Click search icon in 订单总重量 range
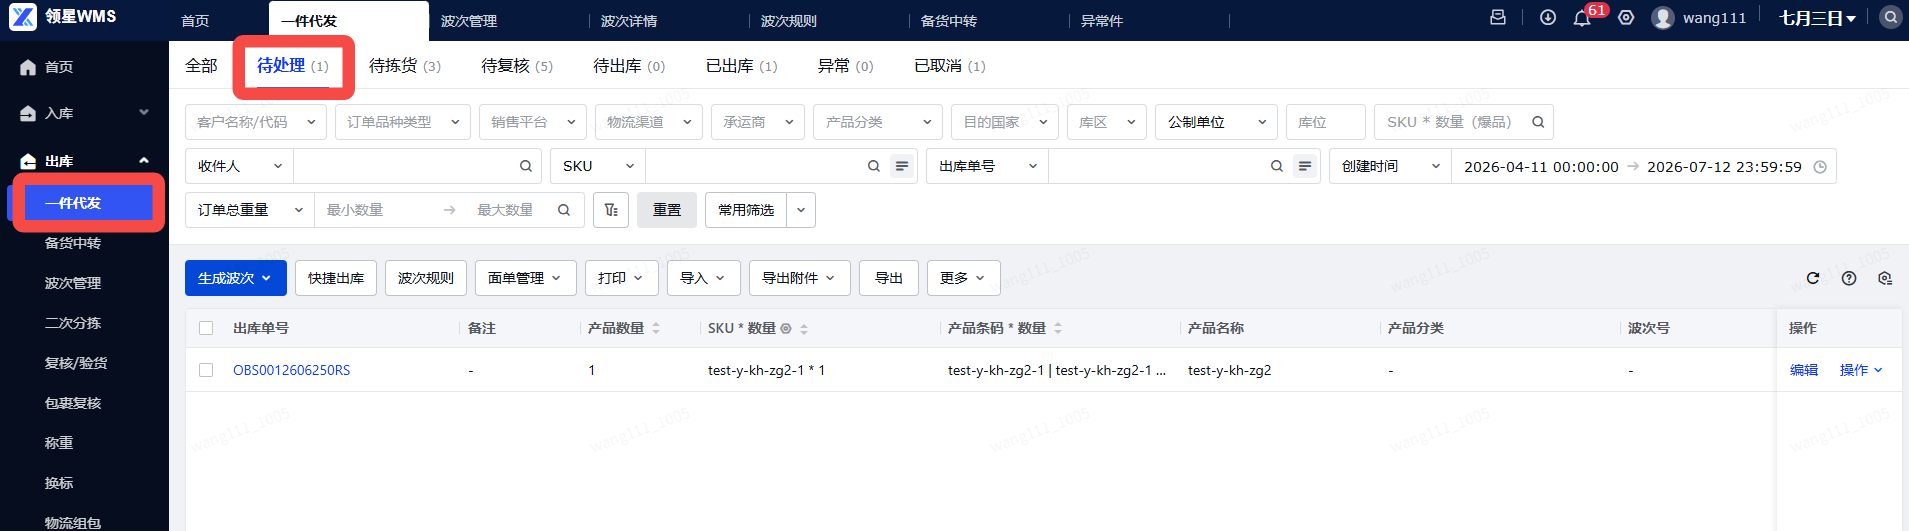The height and width of the screenshot is (531, 1909). pos(564,210)
